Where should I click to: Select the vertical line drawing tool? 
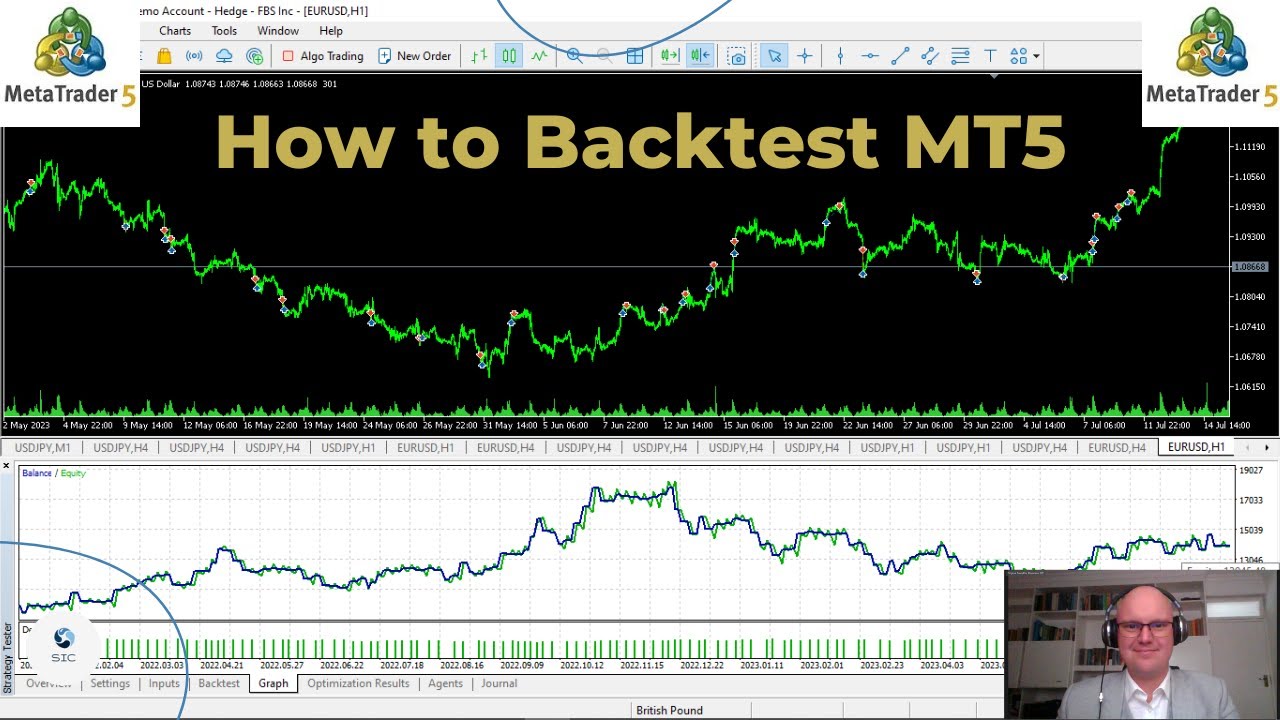point(840,56)
